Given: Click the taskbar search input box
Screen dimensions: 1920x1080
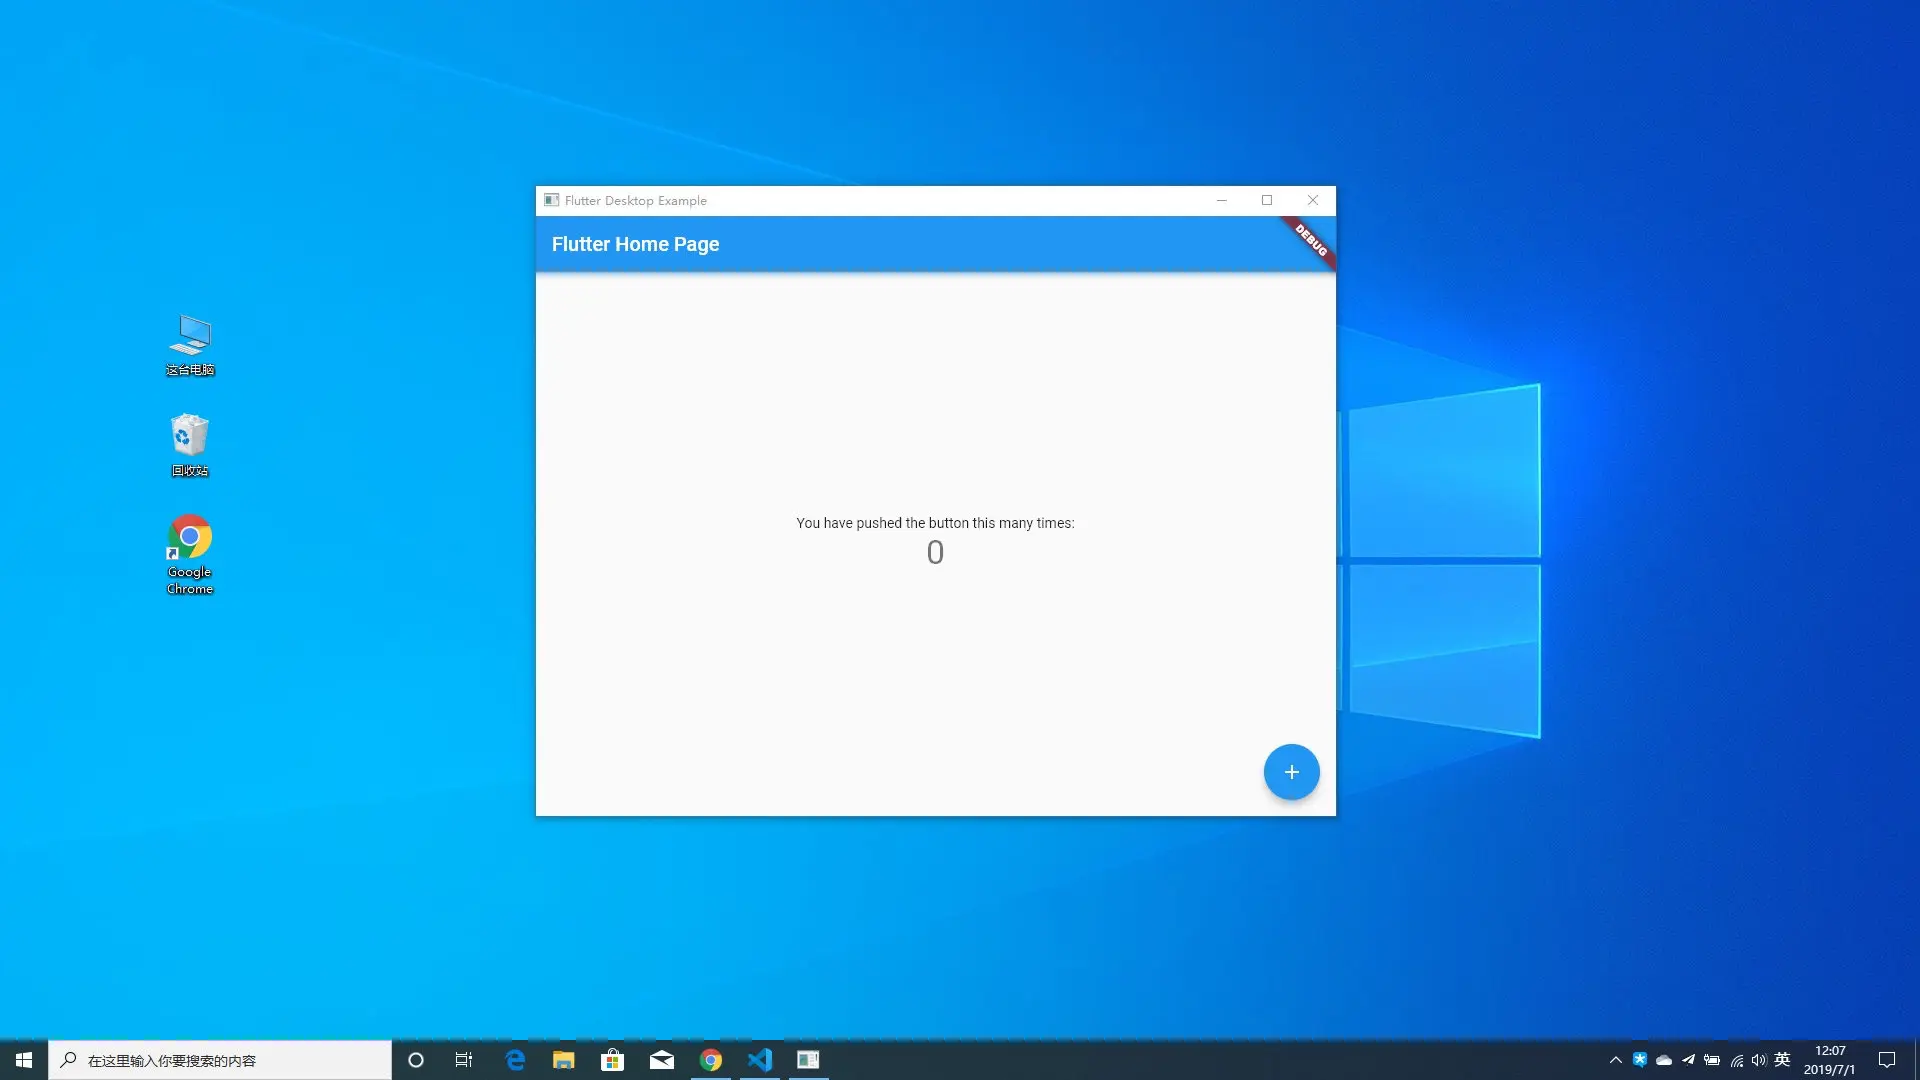Looking at the screenshot, I should point(220,1060).
